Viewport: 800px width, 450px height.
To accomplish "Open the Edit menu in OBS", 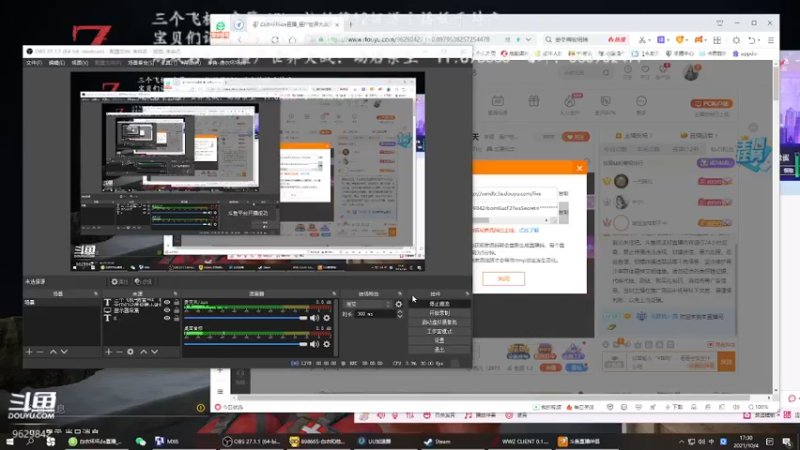I will 57,63.
